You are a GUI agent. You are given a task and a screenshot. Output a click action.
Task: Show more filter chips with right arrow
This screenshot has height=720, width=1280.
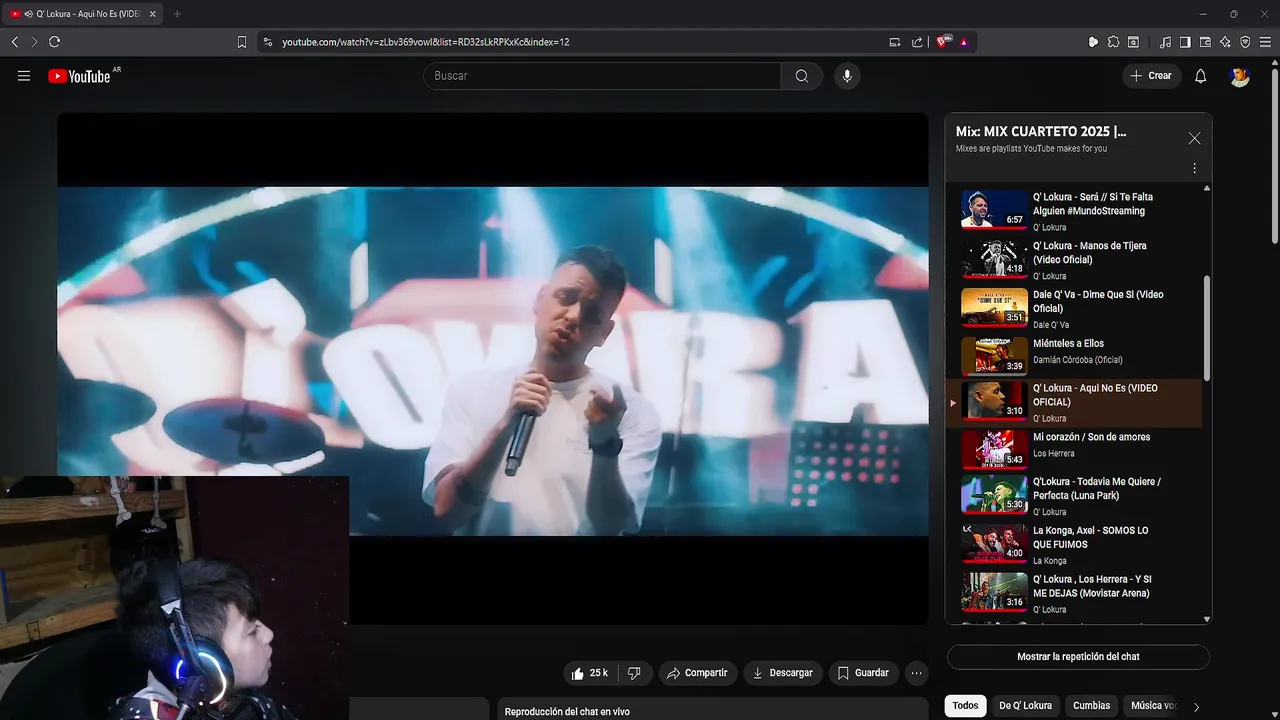(1196, 707)
